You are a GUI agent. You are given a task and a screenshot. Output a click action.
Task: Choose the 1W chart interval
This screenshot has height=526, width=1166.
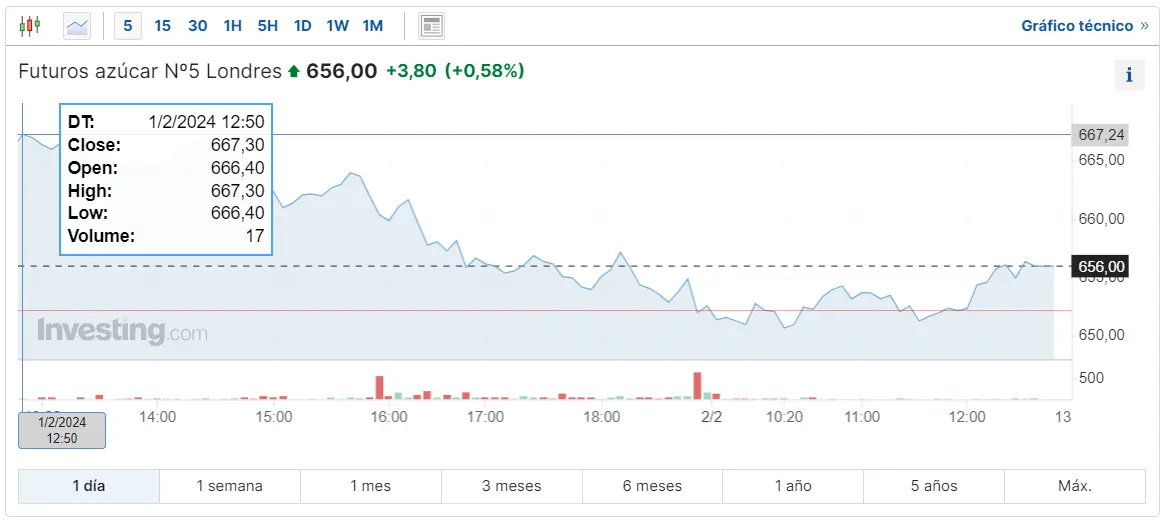[x=338, y=26]
